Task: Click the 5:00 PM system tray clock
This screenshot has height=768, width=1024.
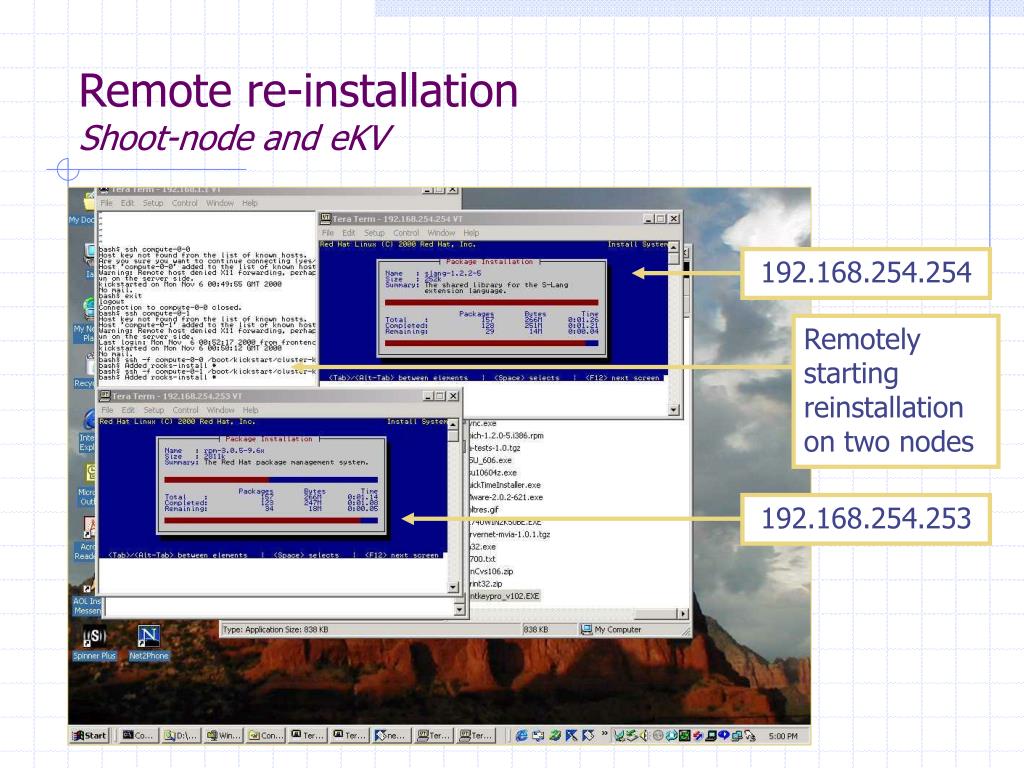Action: click(x=783, y=736)
